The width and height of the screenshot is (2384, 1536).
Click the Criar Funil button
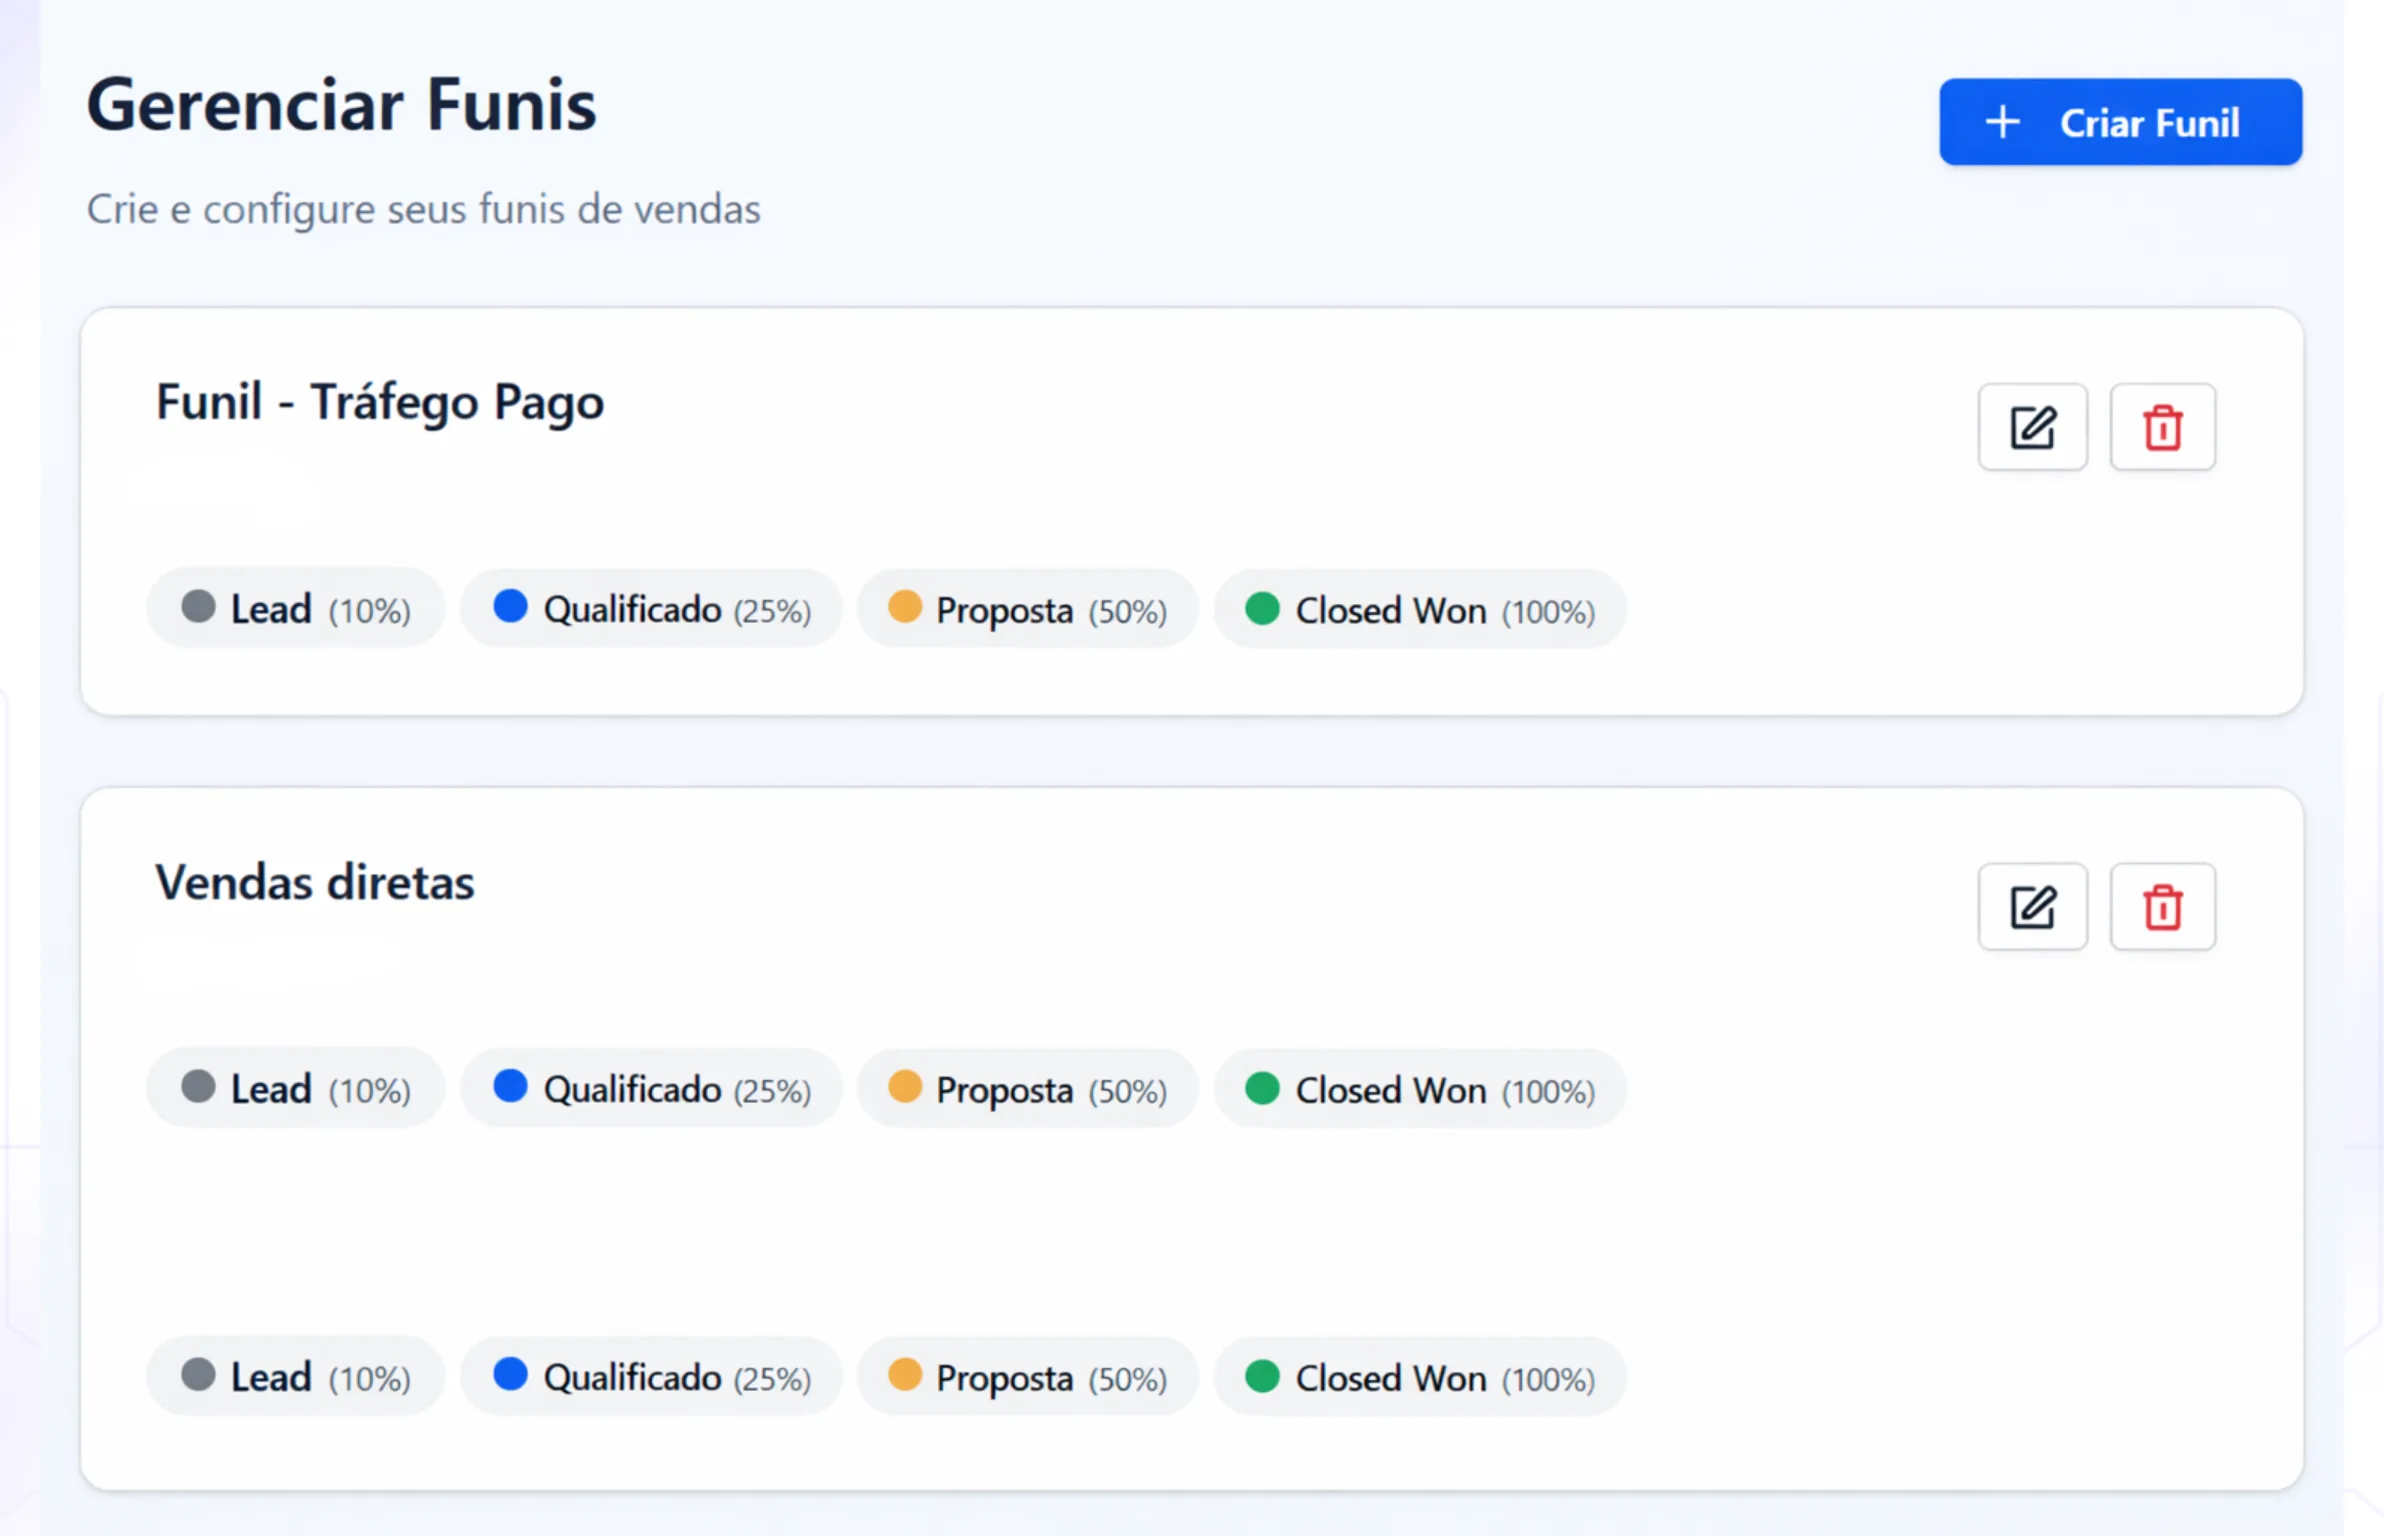tap(2120, 122)
